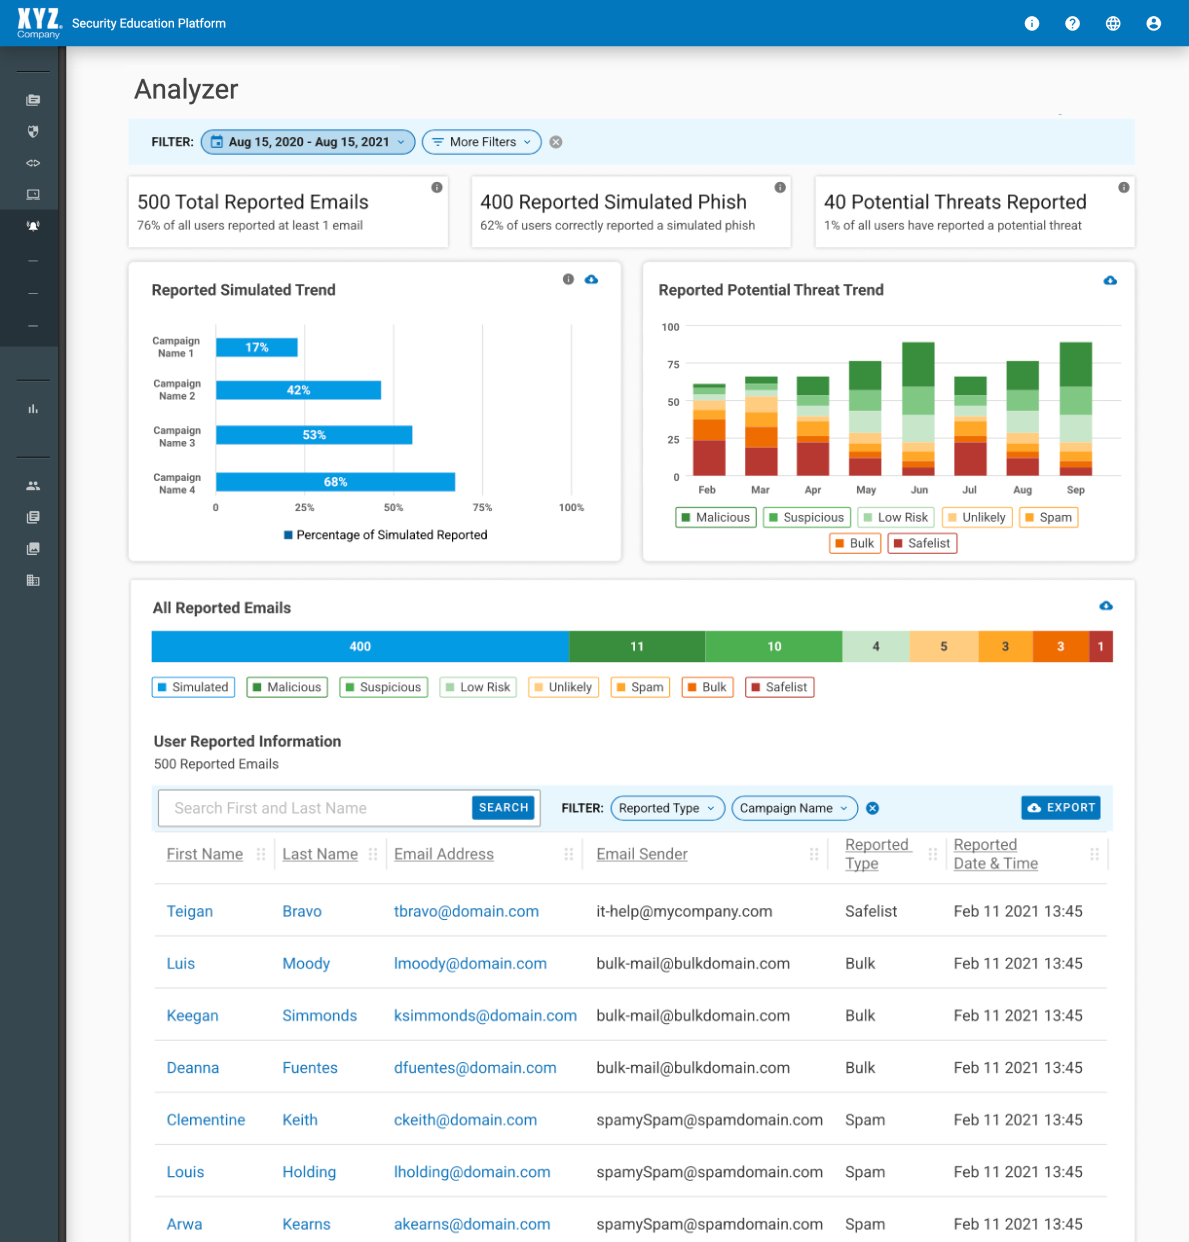Toggle Safelist legend under All Reported Emails
1189x1242 pixels.
779,687
